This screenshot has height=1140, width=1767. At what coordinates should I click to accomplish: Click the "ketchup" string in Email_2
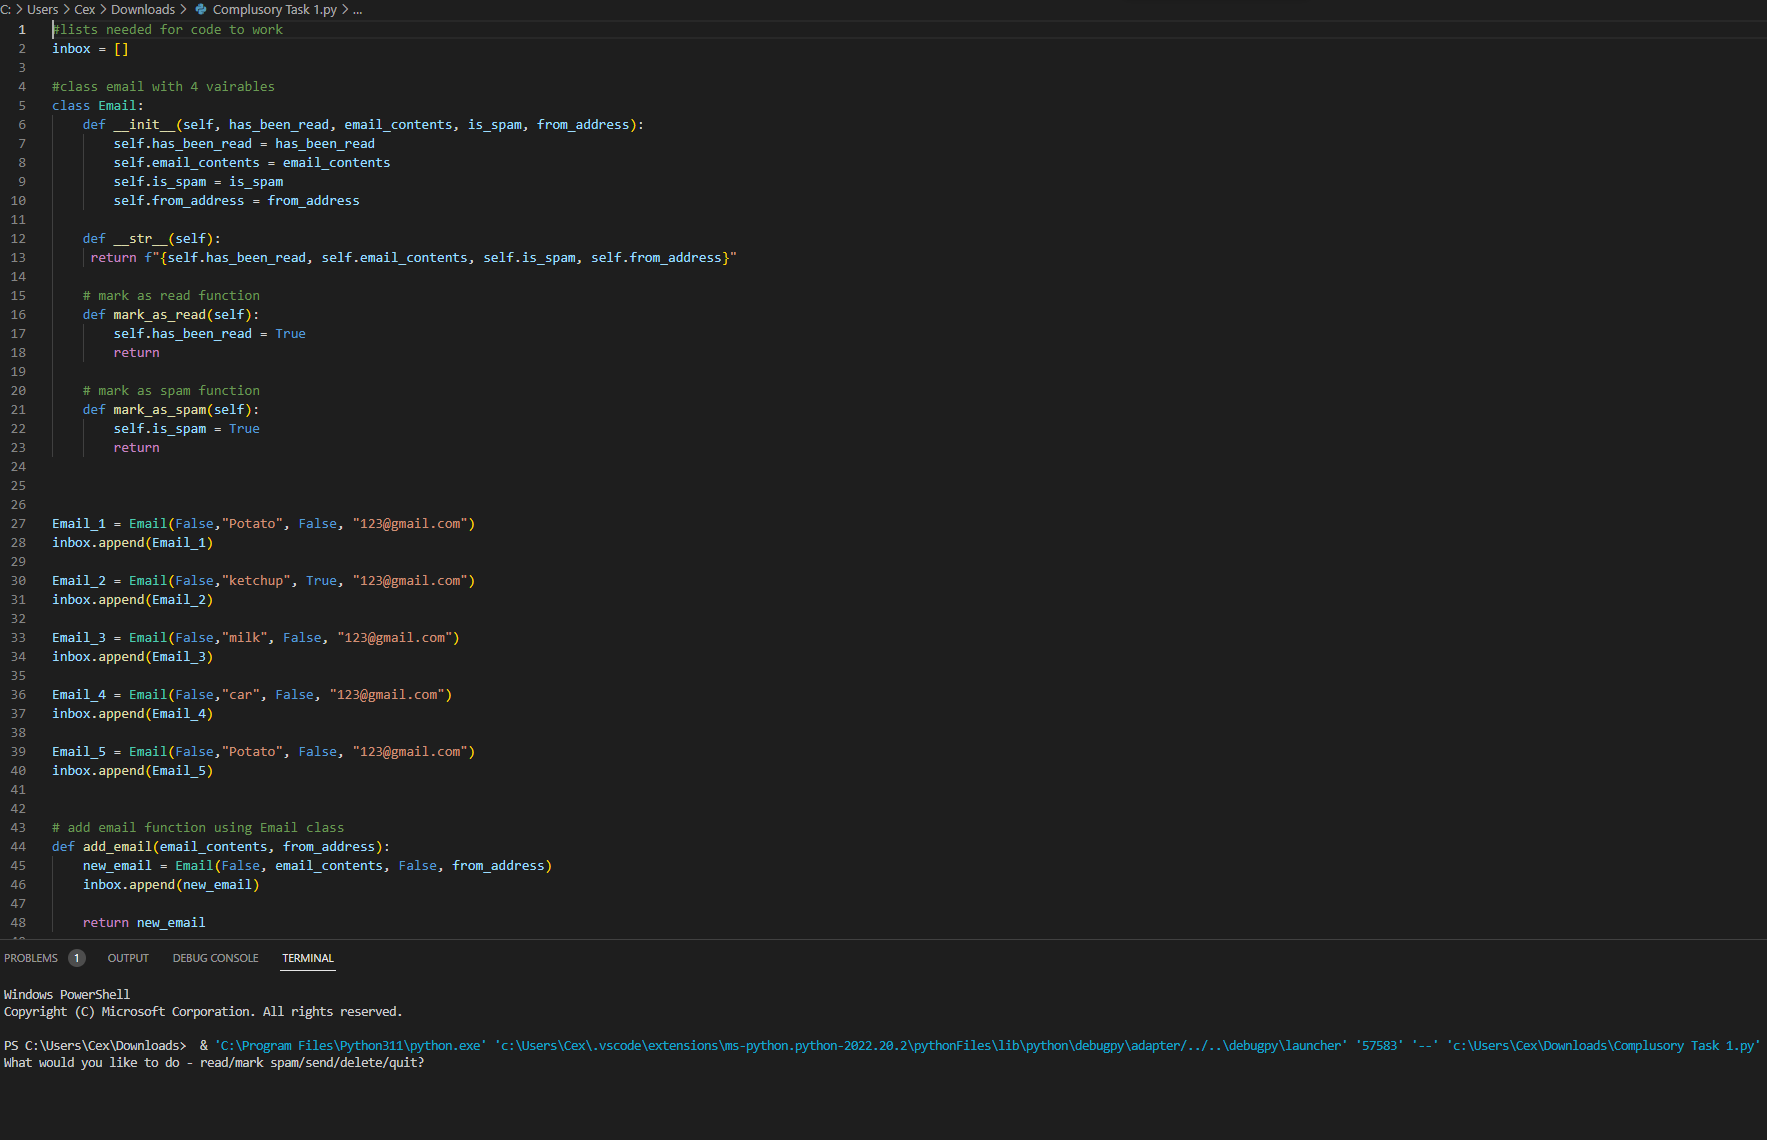coord(256,580)
